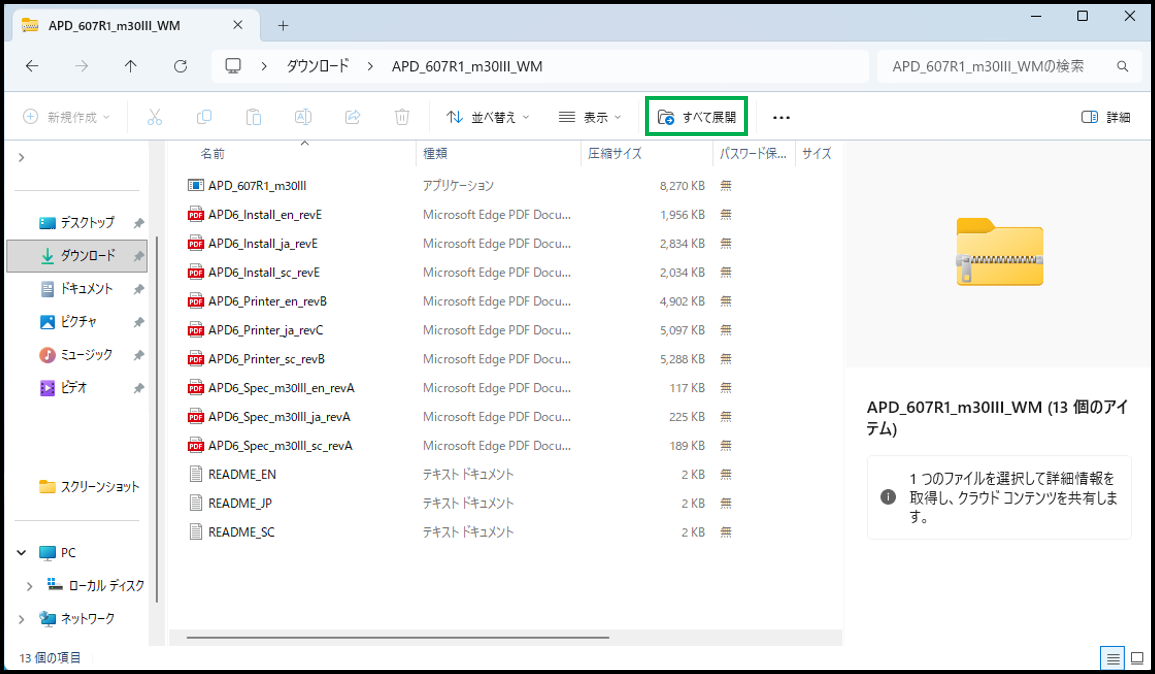Open the Sort (並べ替え) dropdown

(x=487, y=117)
